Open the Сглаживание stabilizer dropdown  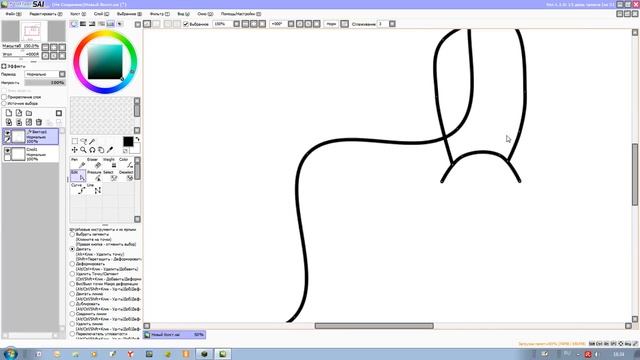pos(392,24)
